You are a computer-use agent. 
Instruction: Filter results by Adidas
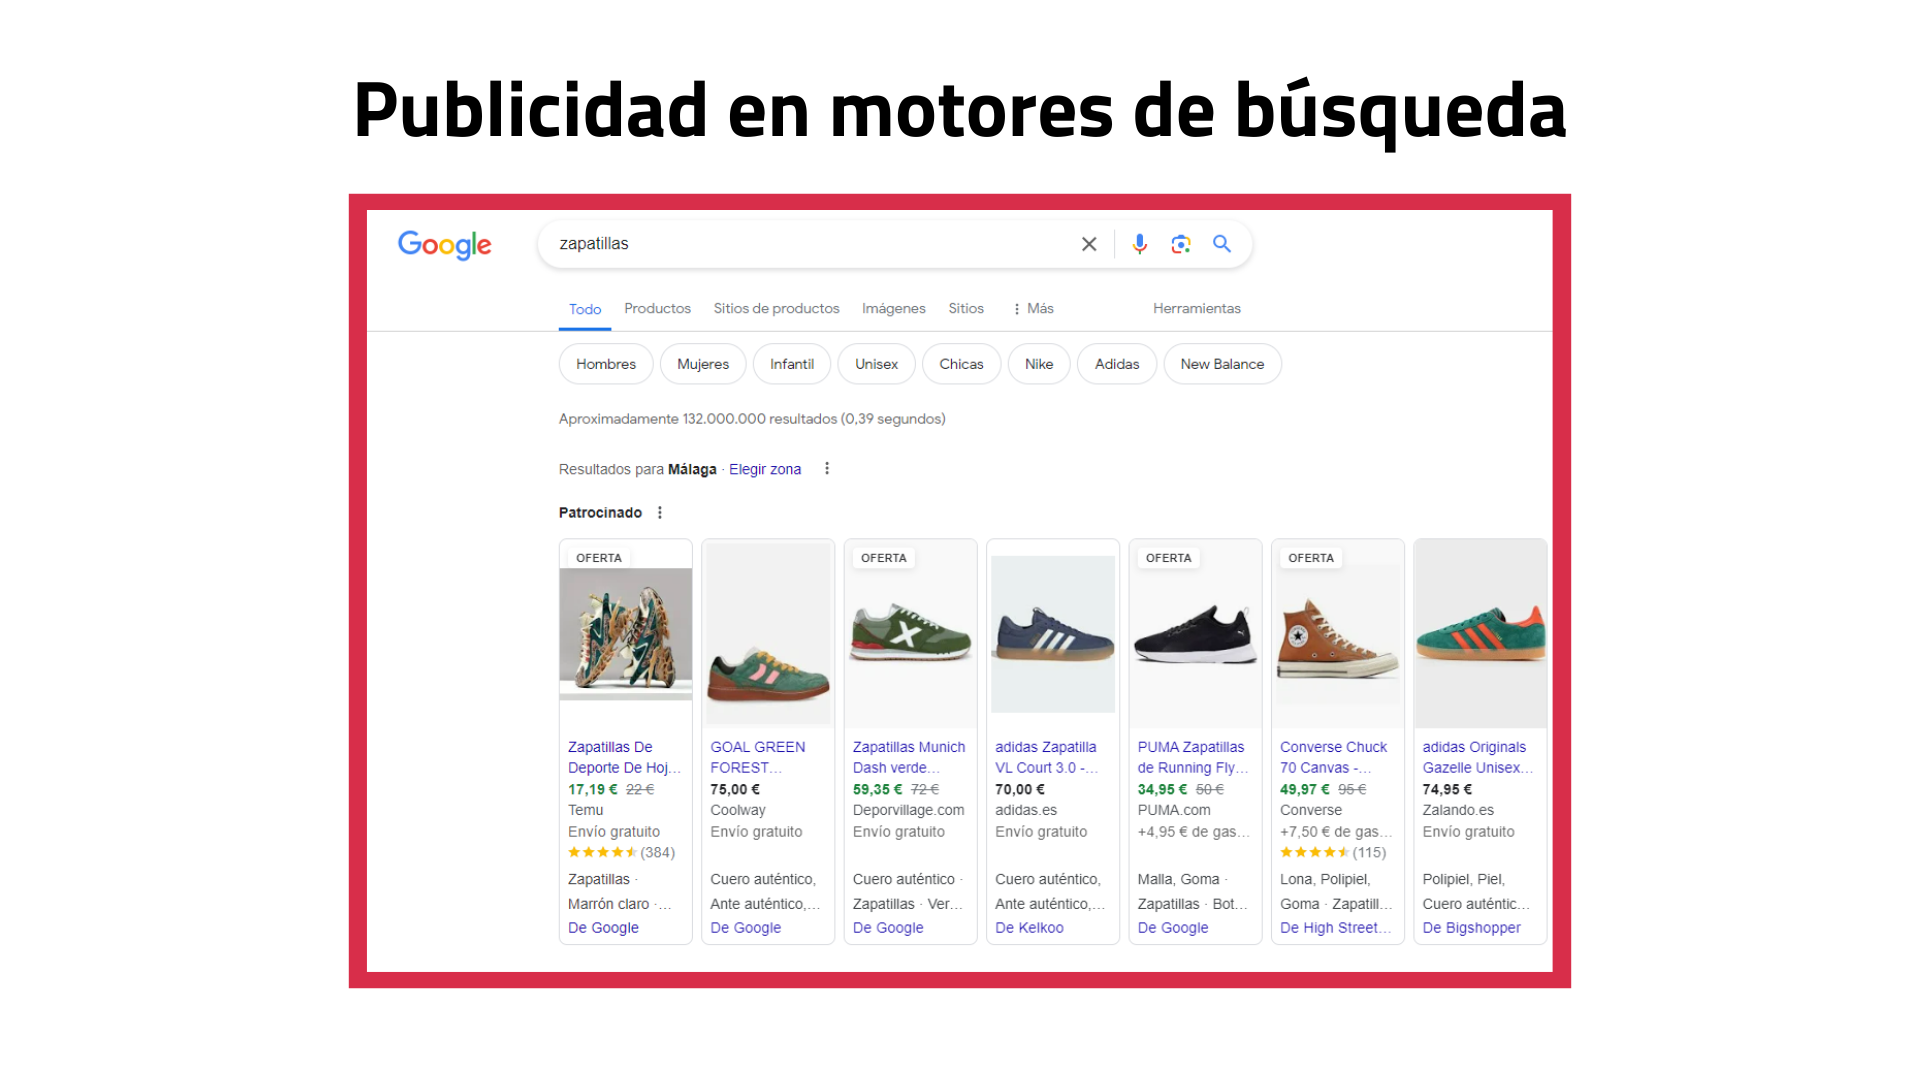(x=1117, y=364)
